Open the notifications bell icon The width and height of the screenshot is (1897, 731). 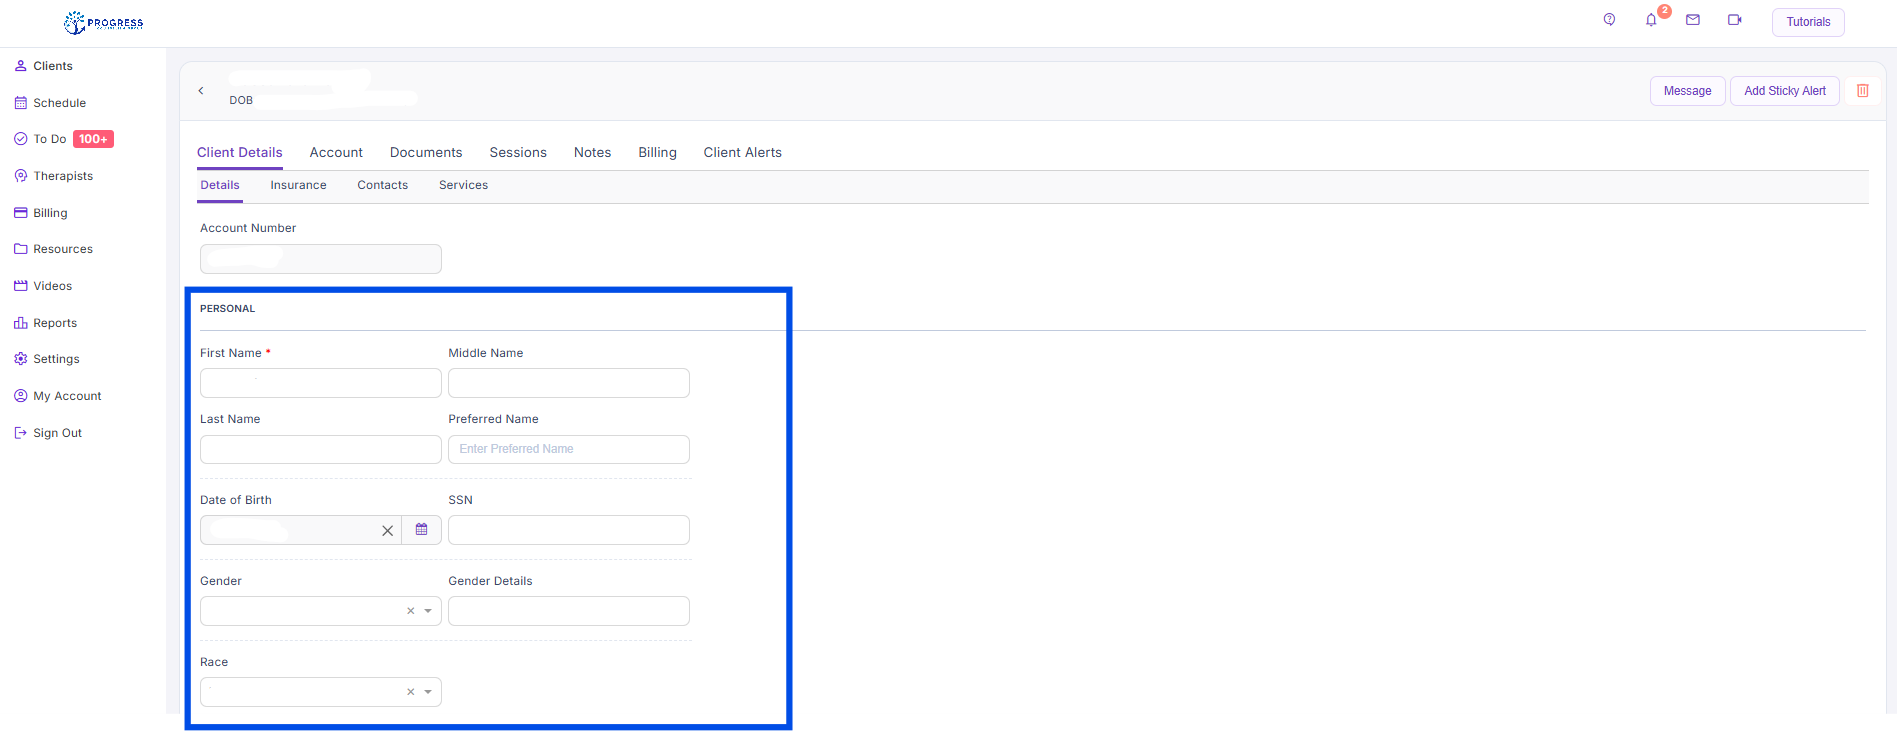pyautogui.click(x=1651, y=20)
